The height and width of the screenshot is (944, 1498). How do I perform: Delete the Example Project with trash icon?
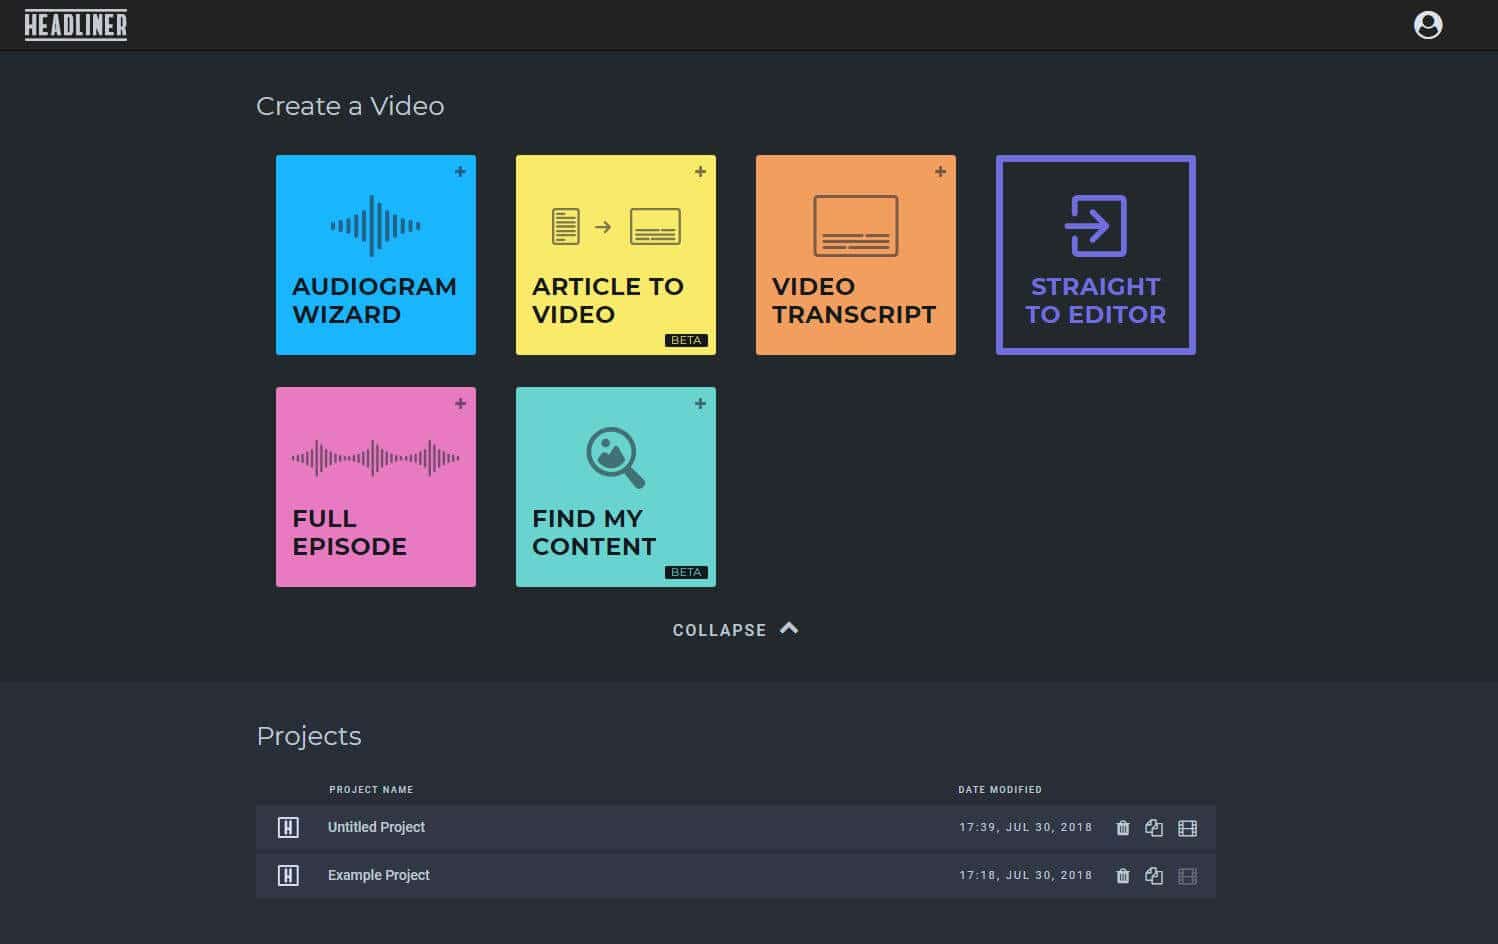pyautogui.click(x=1123, y=876)
